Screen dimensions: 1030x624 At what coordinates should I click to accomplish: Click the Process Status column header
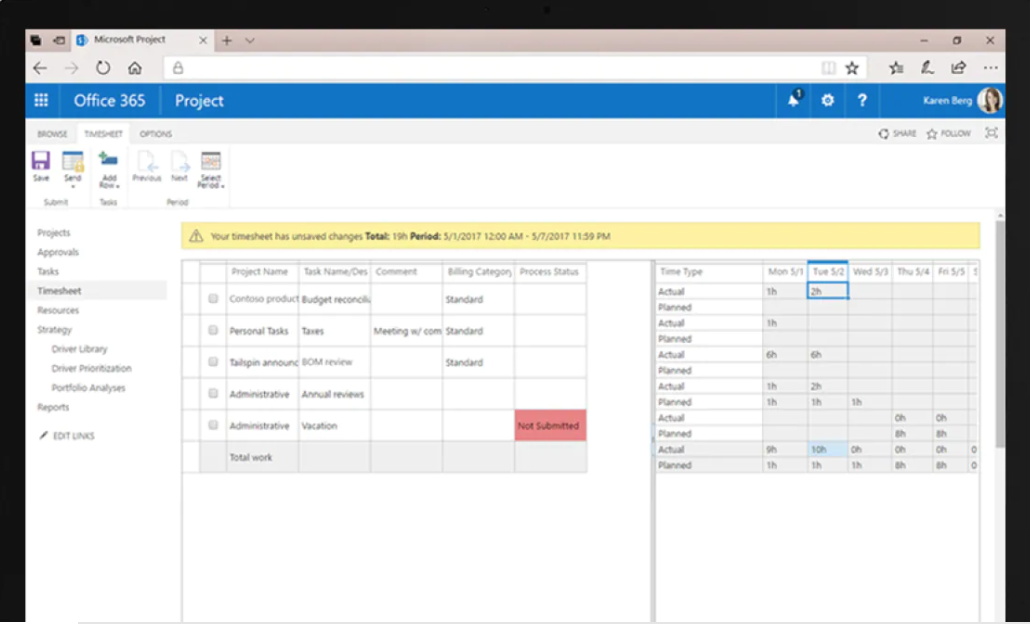pyautogui.click(x=550, y=272)
